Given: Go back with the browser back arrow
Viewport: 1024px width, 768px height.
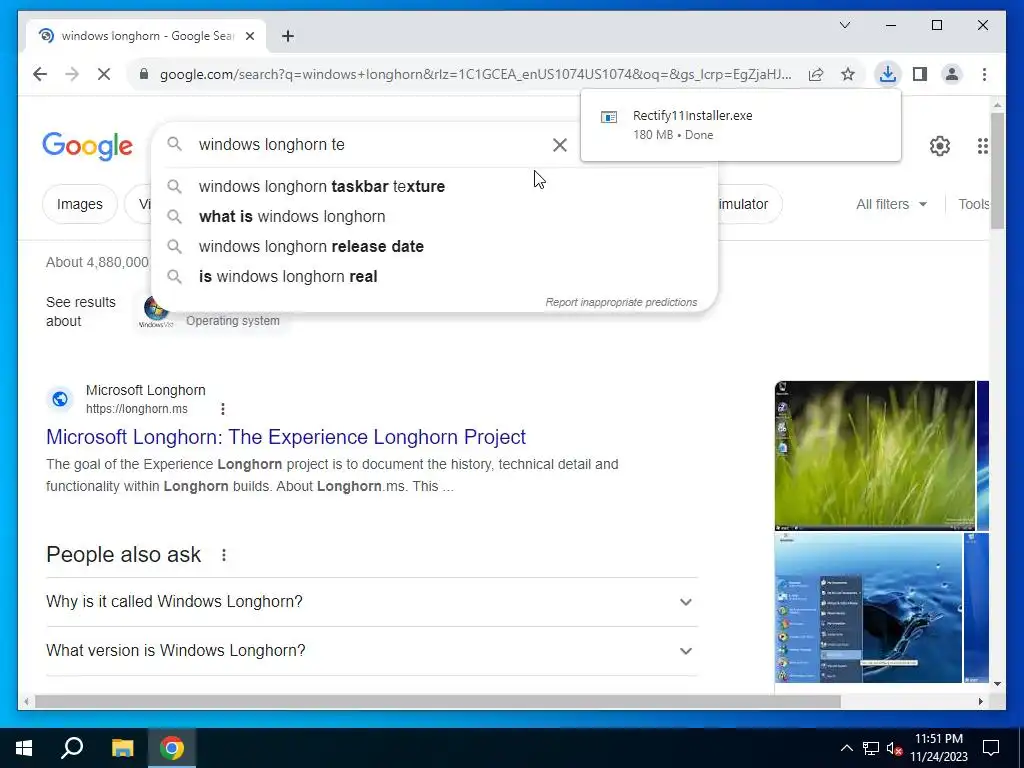Looking at the screenshot, I should pyautogui.click(x=40, y=74).
